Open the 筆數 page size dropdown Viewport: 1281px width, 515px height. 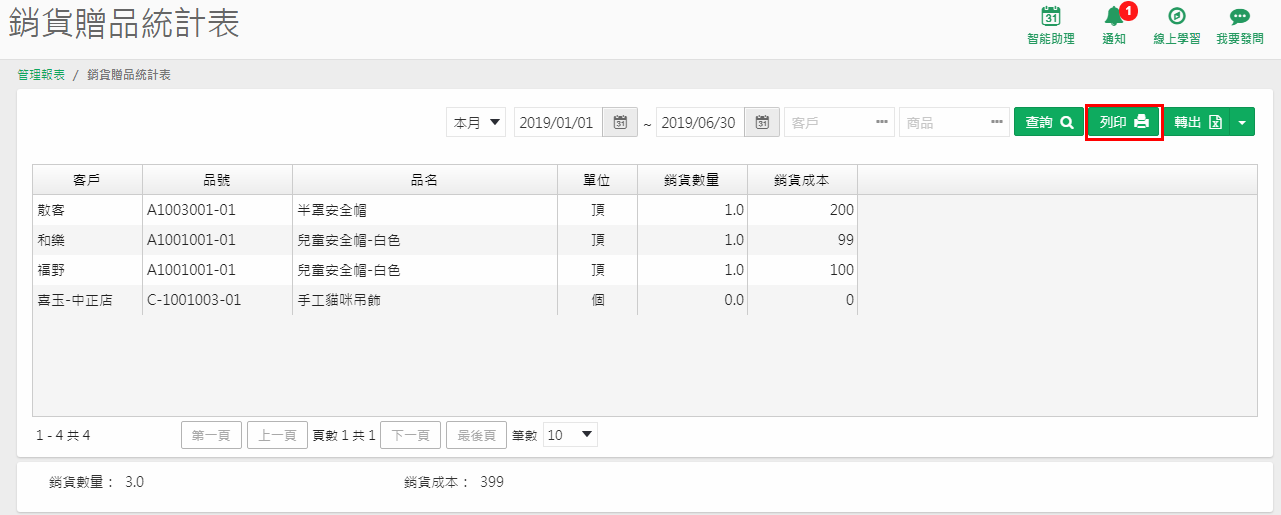[x=570, y=435]
